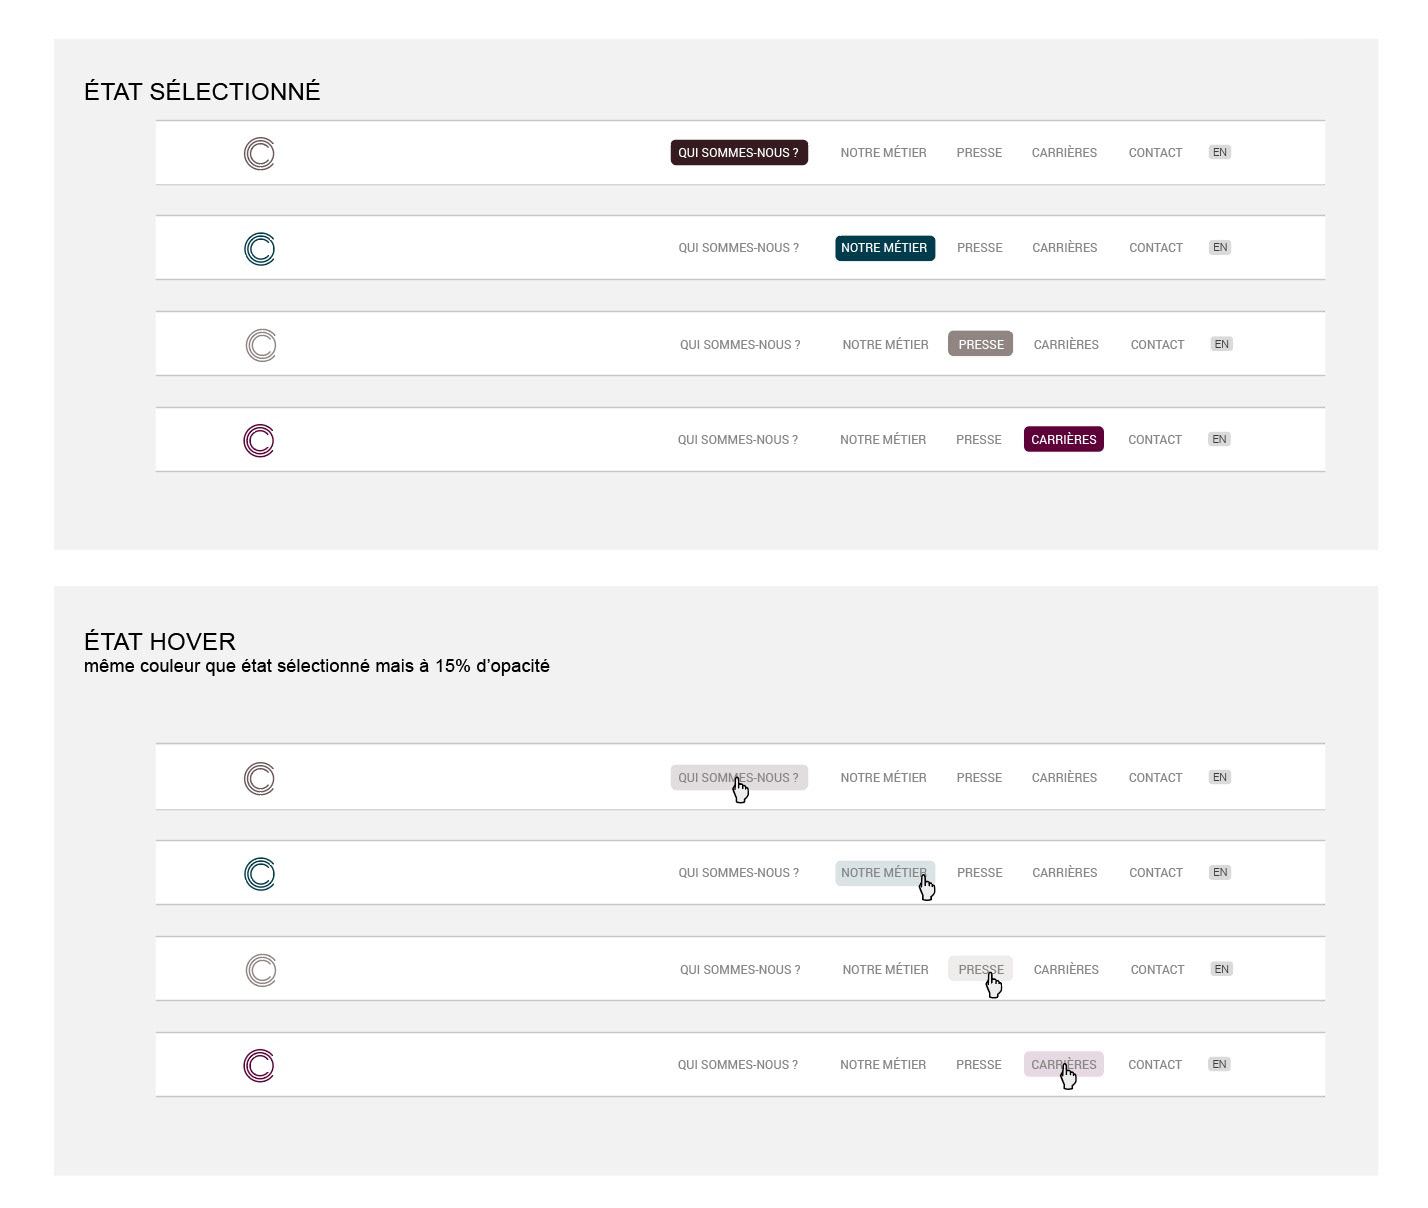This screenshot has width=1428, height=1208.
Task: Click the pale teal hovered NOTRE MÉTIER item
Action: coord(884,873)
